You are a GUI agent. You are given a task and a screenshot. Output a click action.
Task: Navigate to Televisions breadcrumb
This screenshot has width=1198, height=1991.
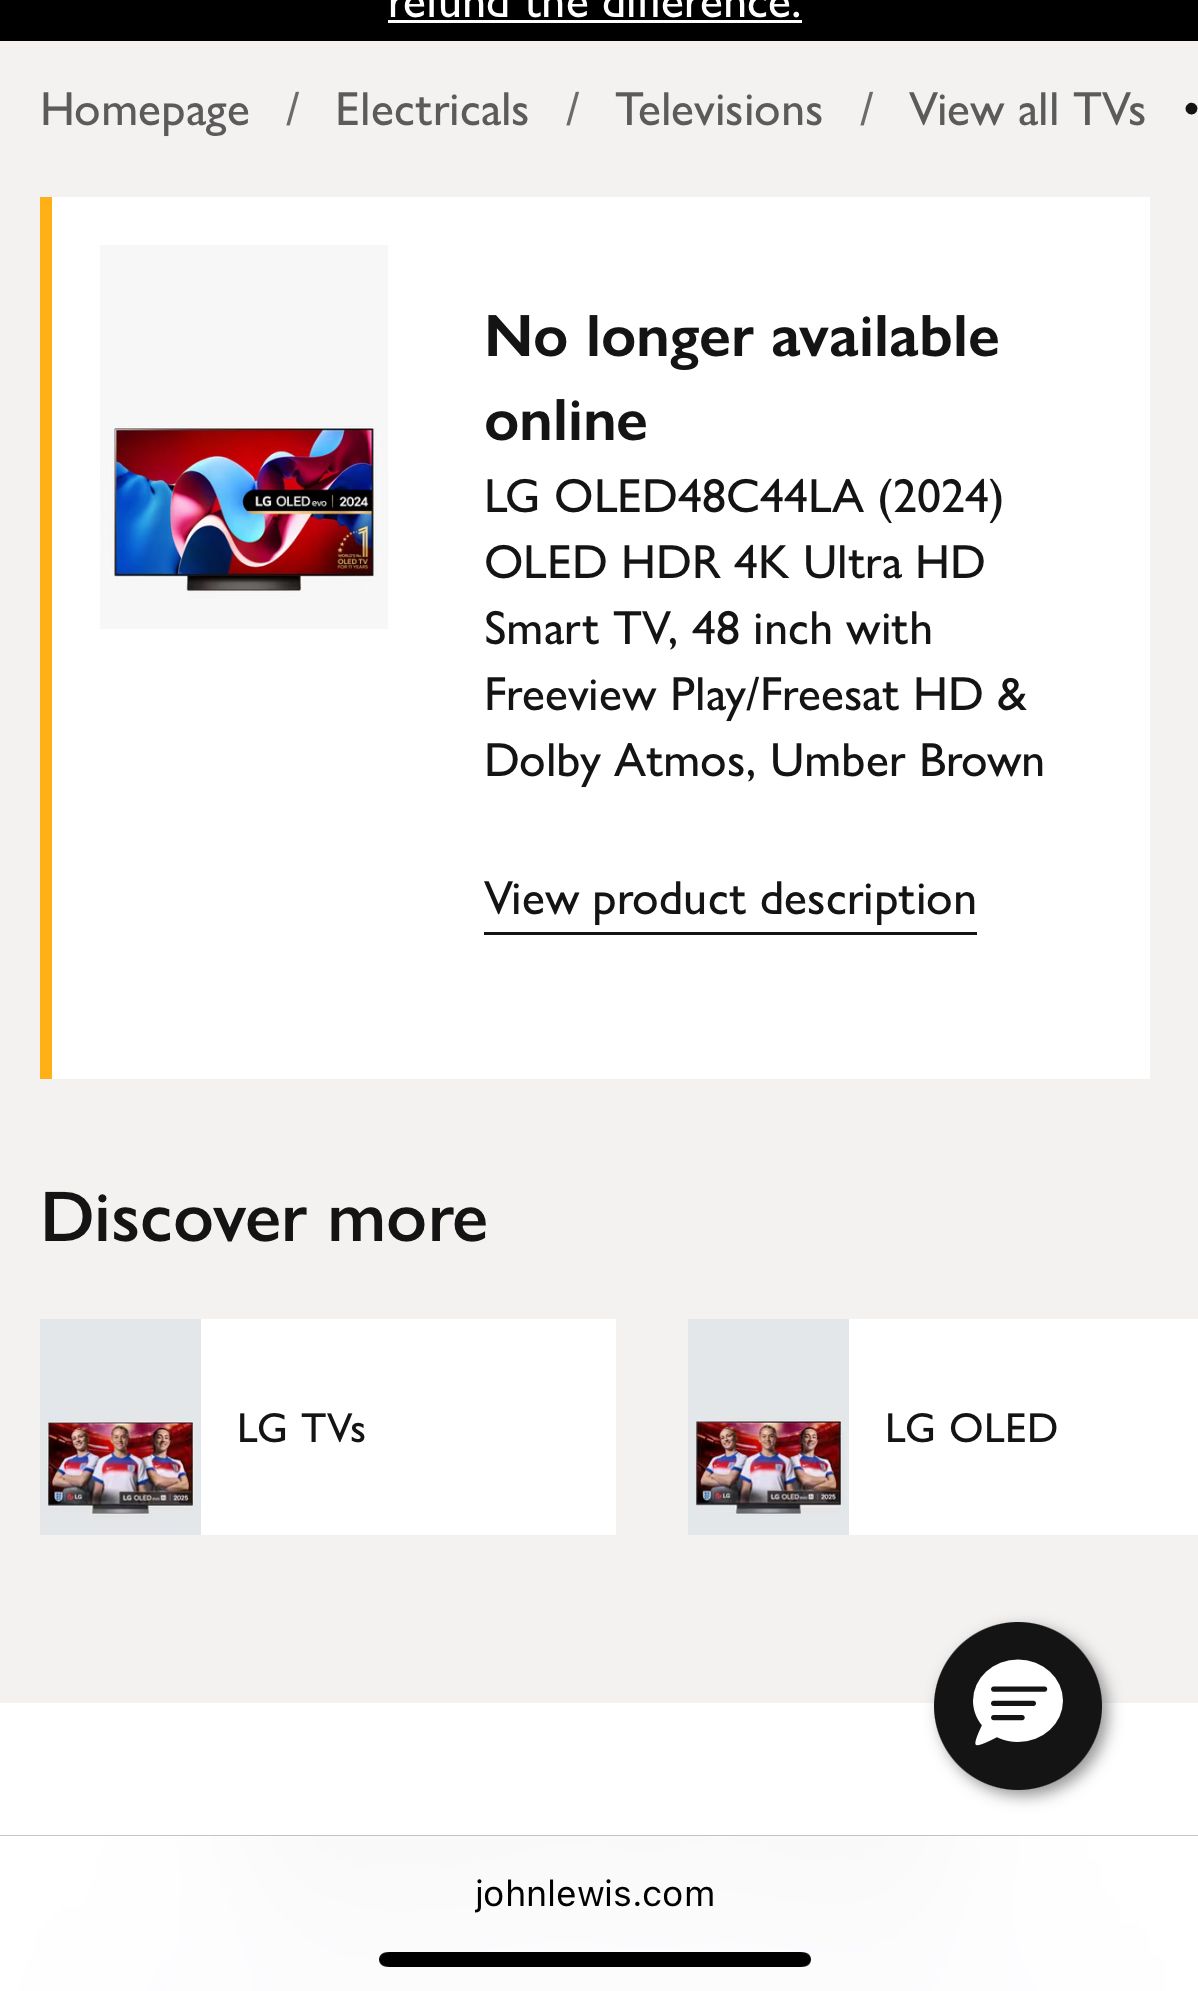pos(719,110)
